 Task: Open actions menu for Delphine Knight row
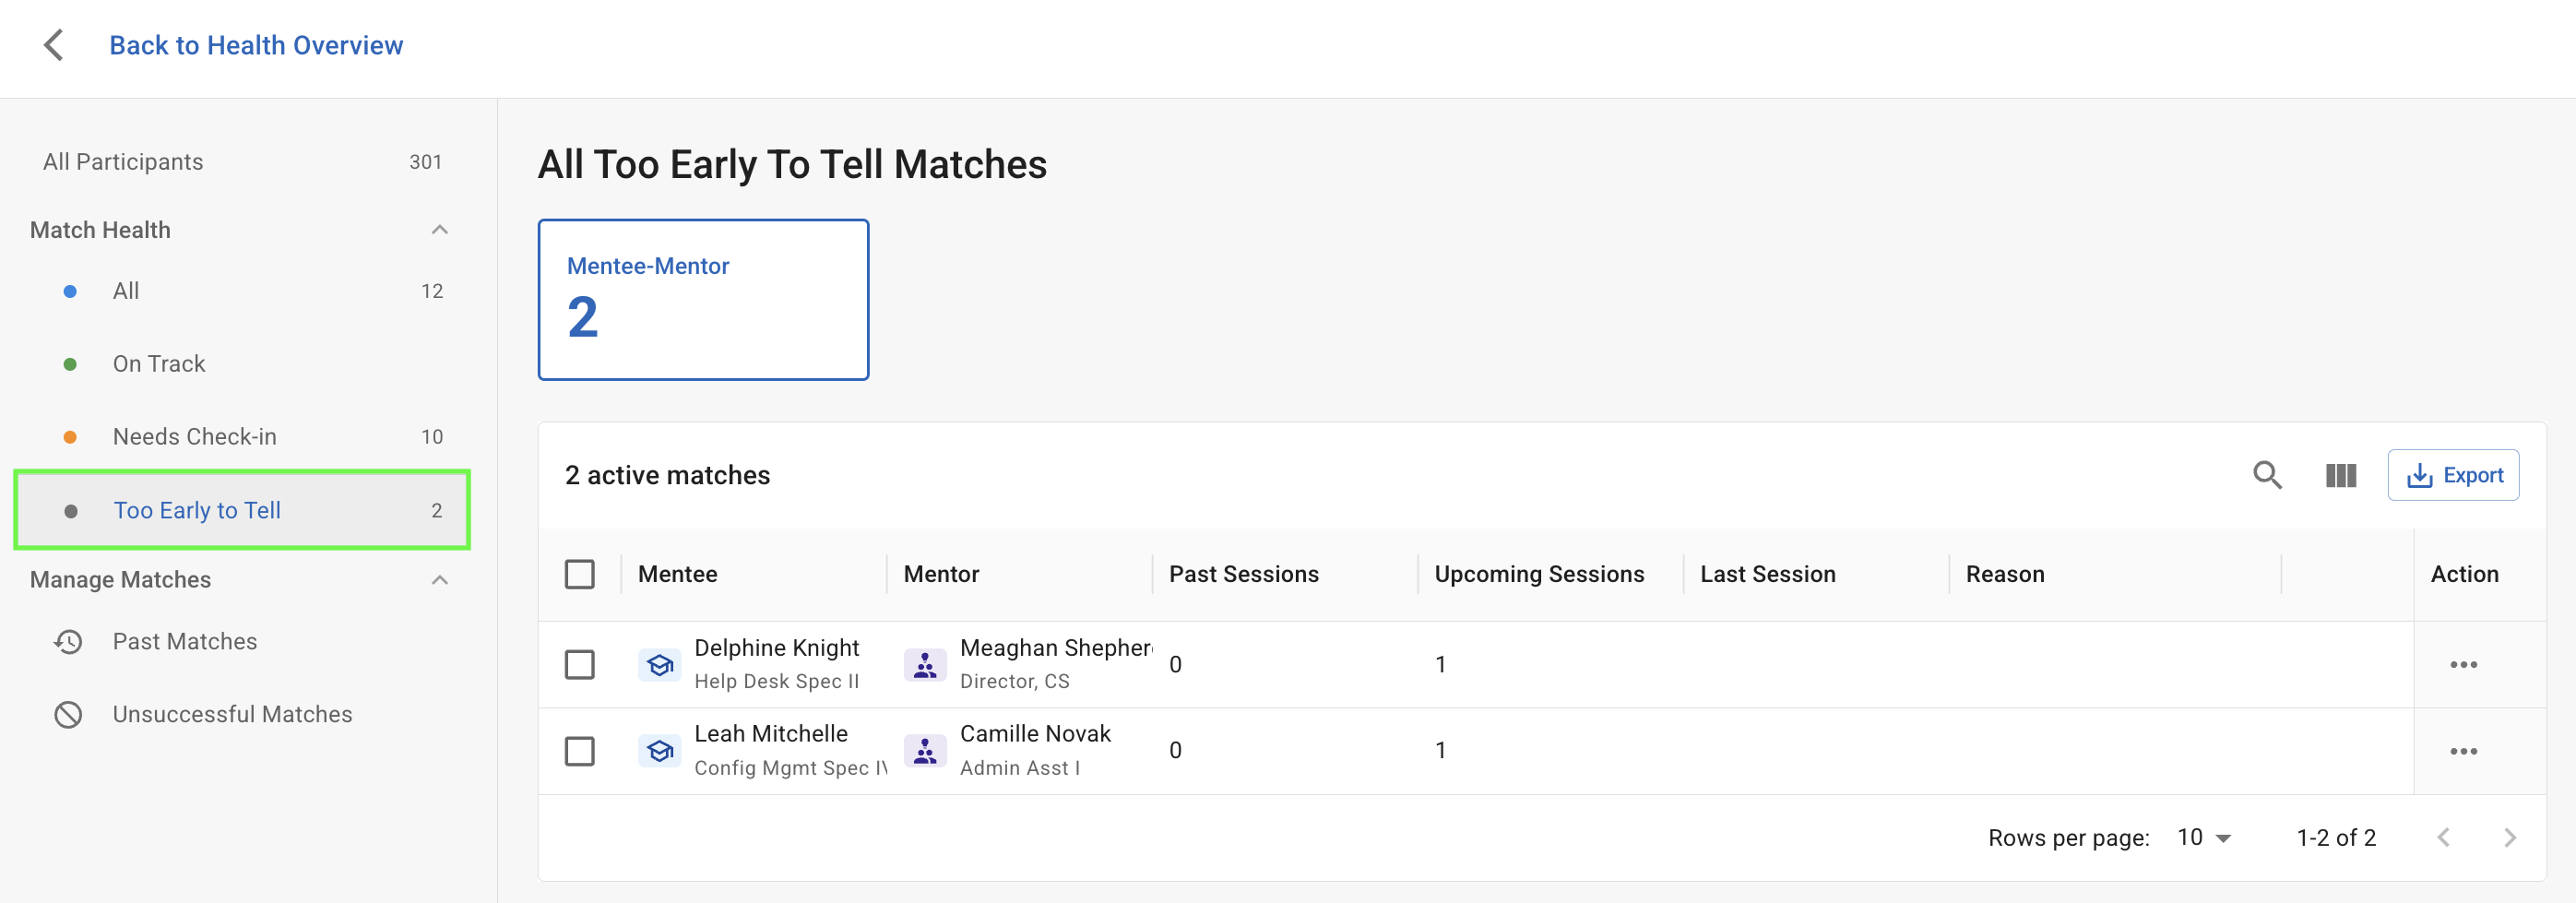pos(2463,665)
